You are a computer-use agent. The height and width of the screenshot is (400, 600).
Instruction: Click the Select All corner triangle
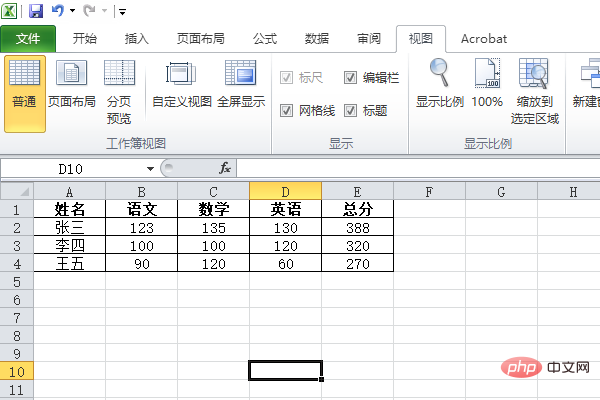[x=17, y=191]
